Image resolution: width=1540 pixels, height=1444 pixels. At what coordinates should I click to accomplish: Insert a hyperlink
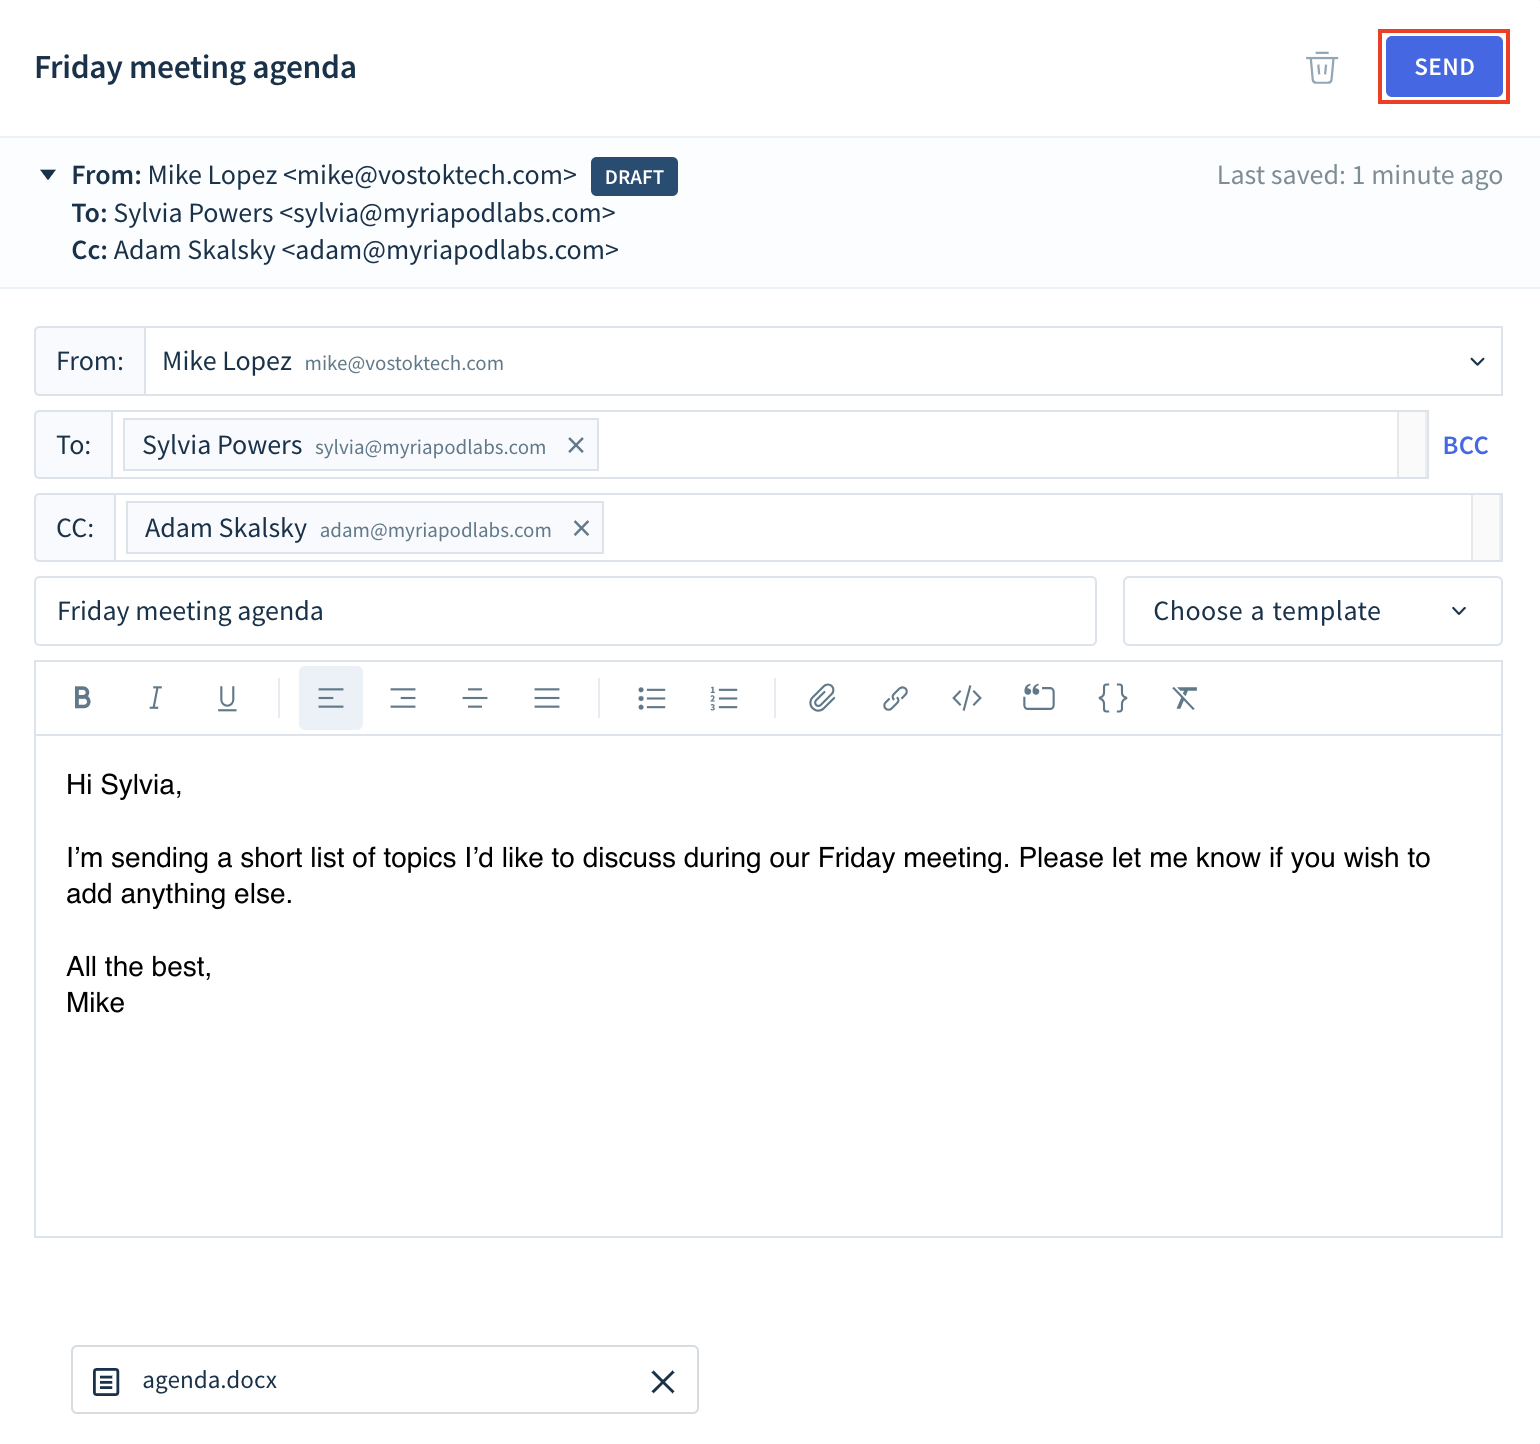[x=895, y=698]
